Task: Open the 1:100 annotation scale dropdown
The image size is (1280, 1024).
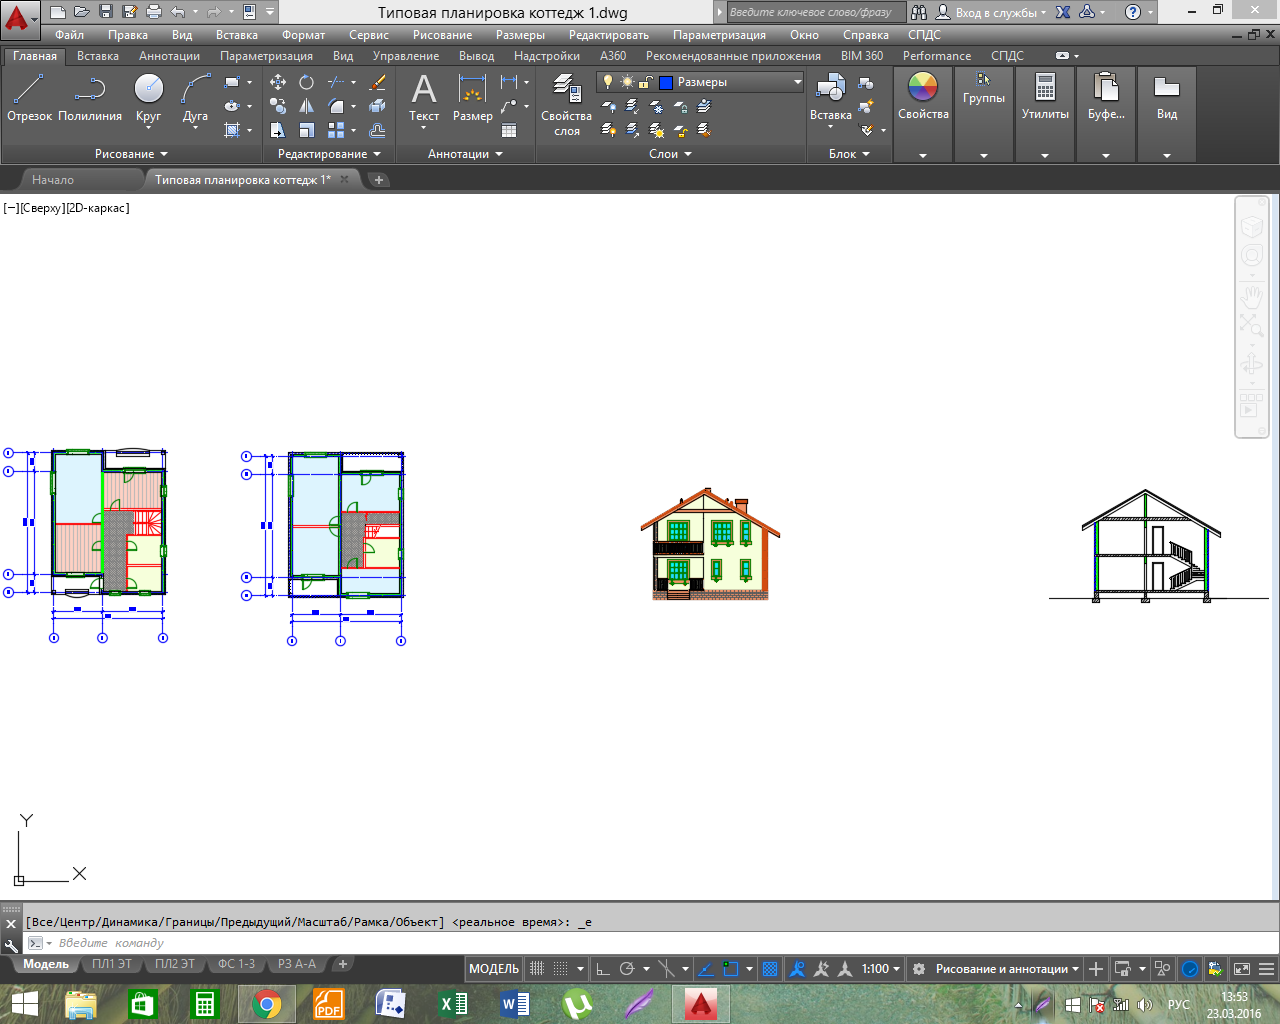Action: (x=881, y=968)
